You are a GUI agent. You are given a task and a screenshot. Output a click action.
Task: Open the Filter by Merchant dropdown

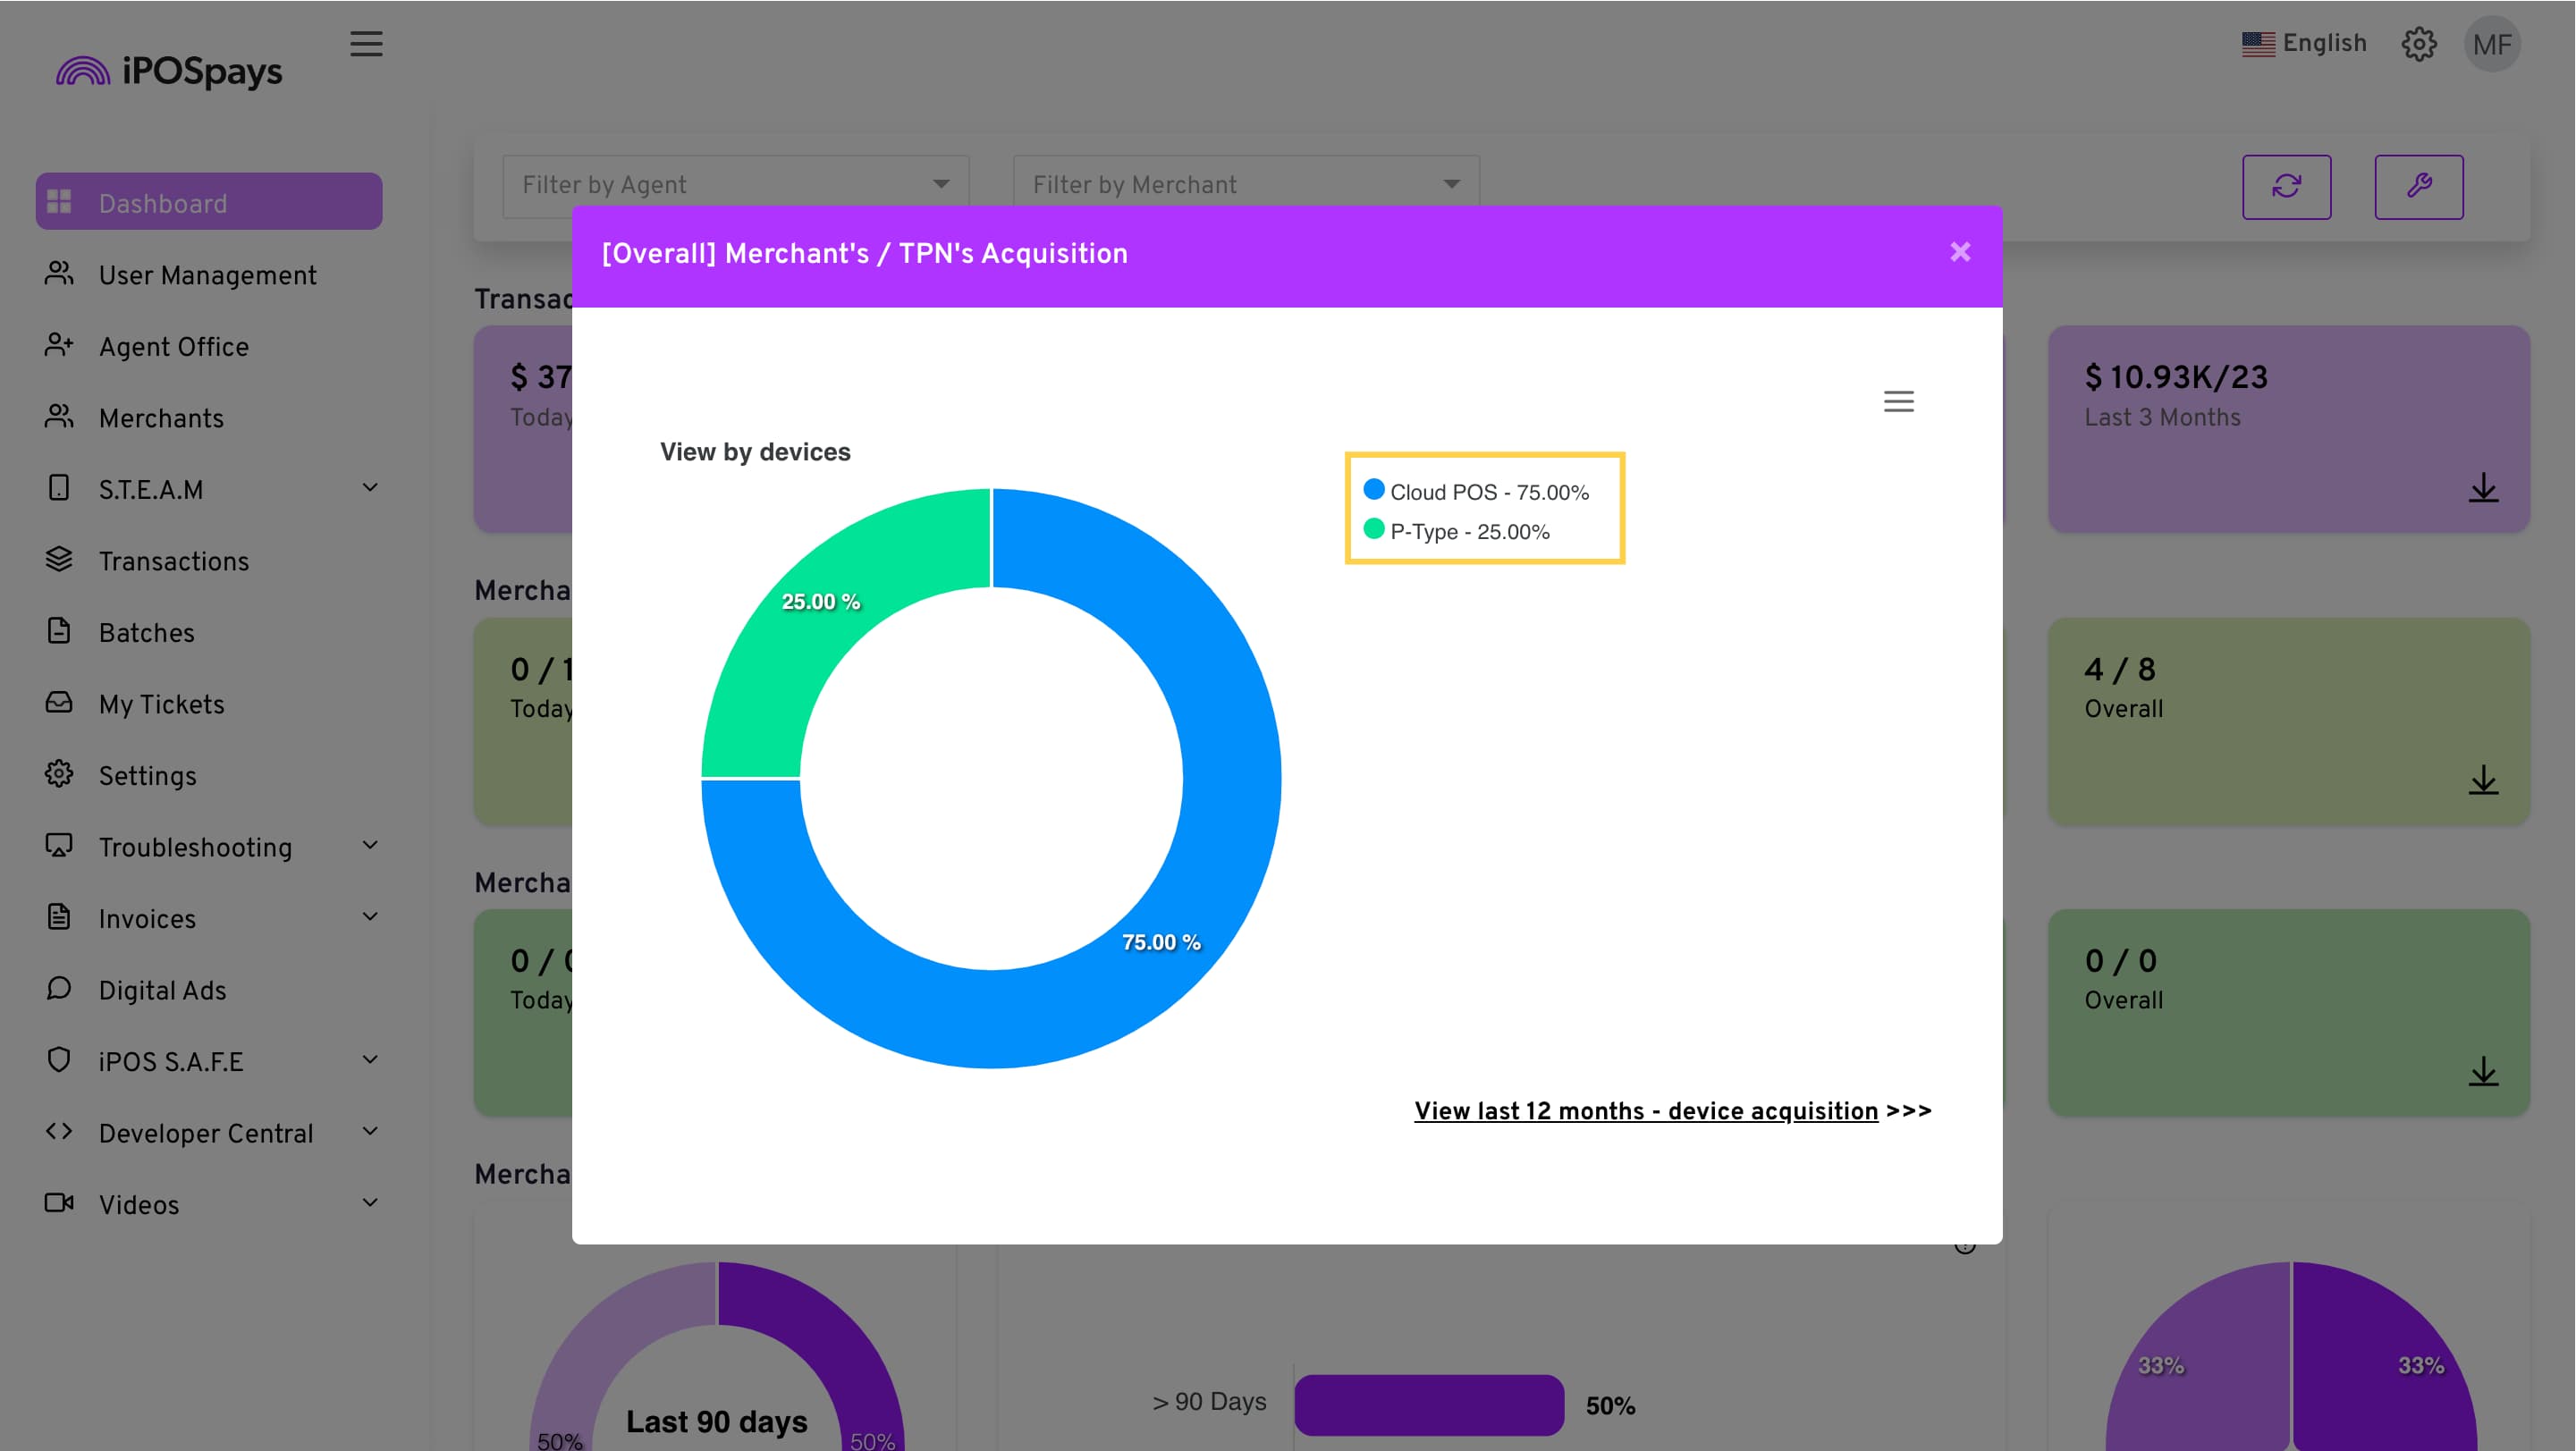pyautogui.click(x=1245, y=185)
